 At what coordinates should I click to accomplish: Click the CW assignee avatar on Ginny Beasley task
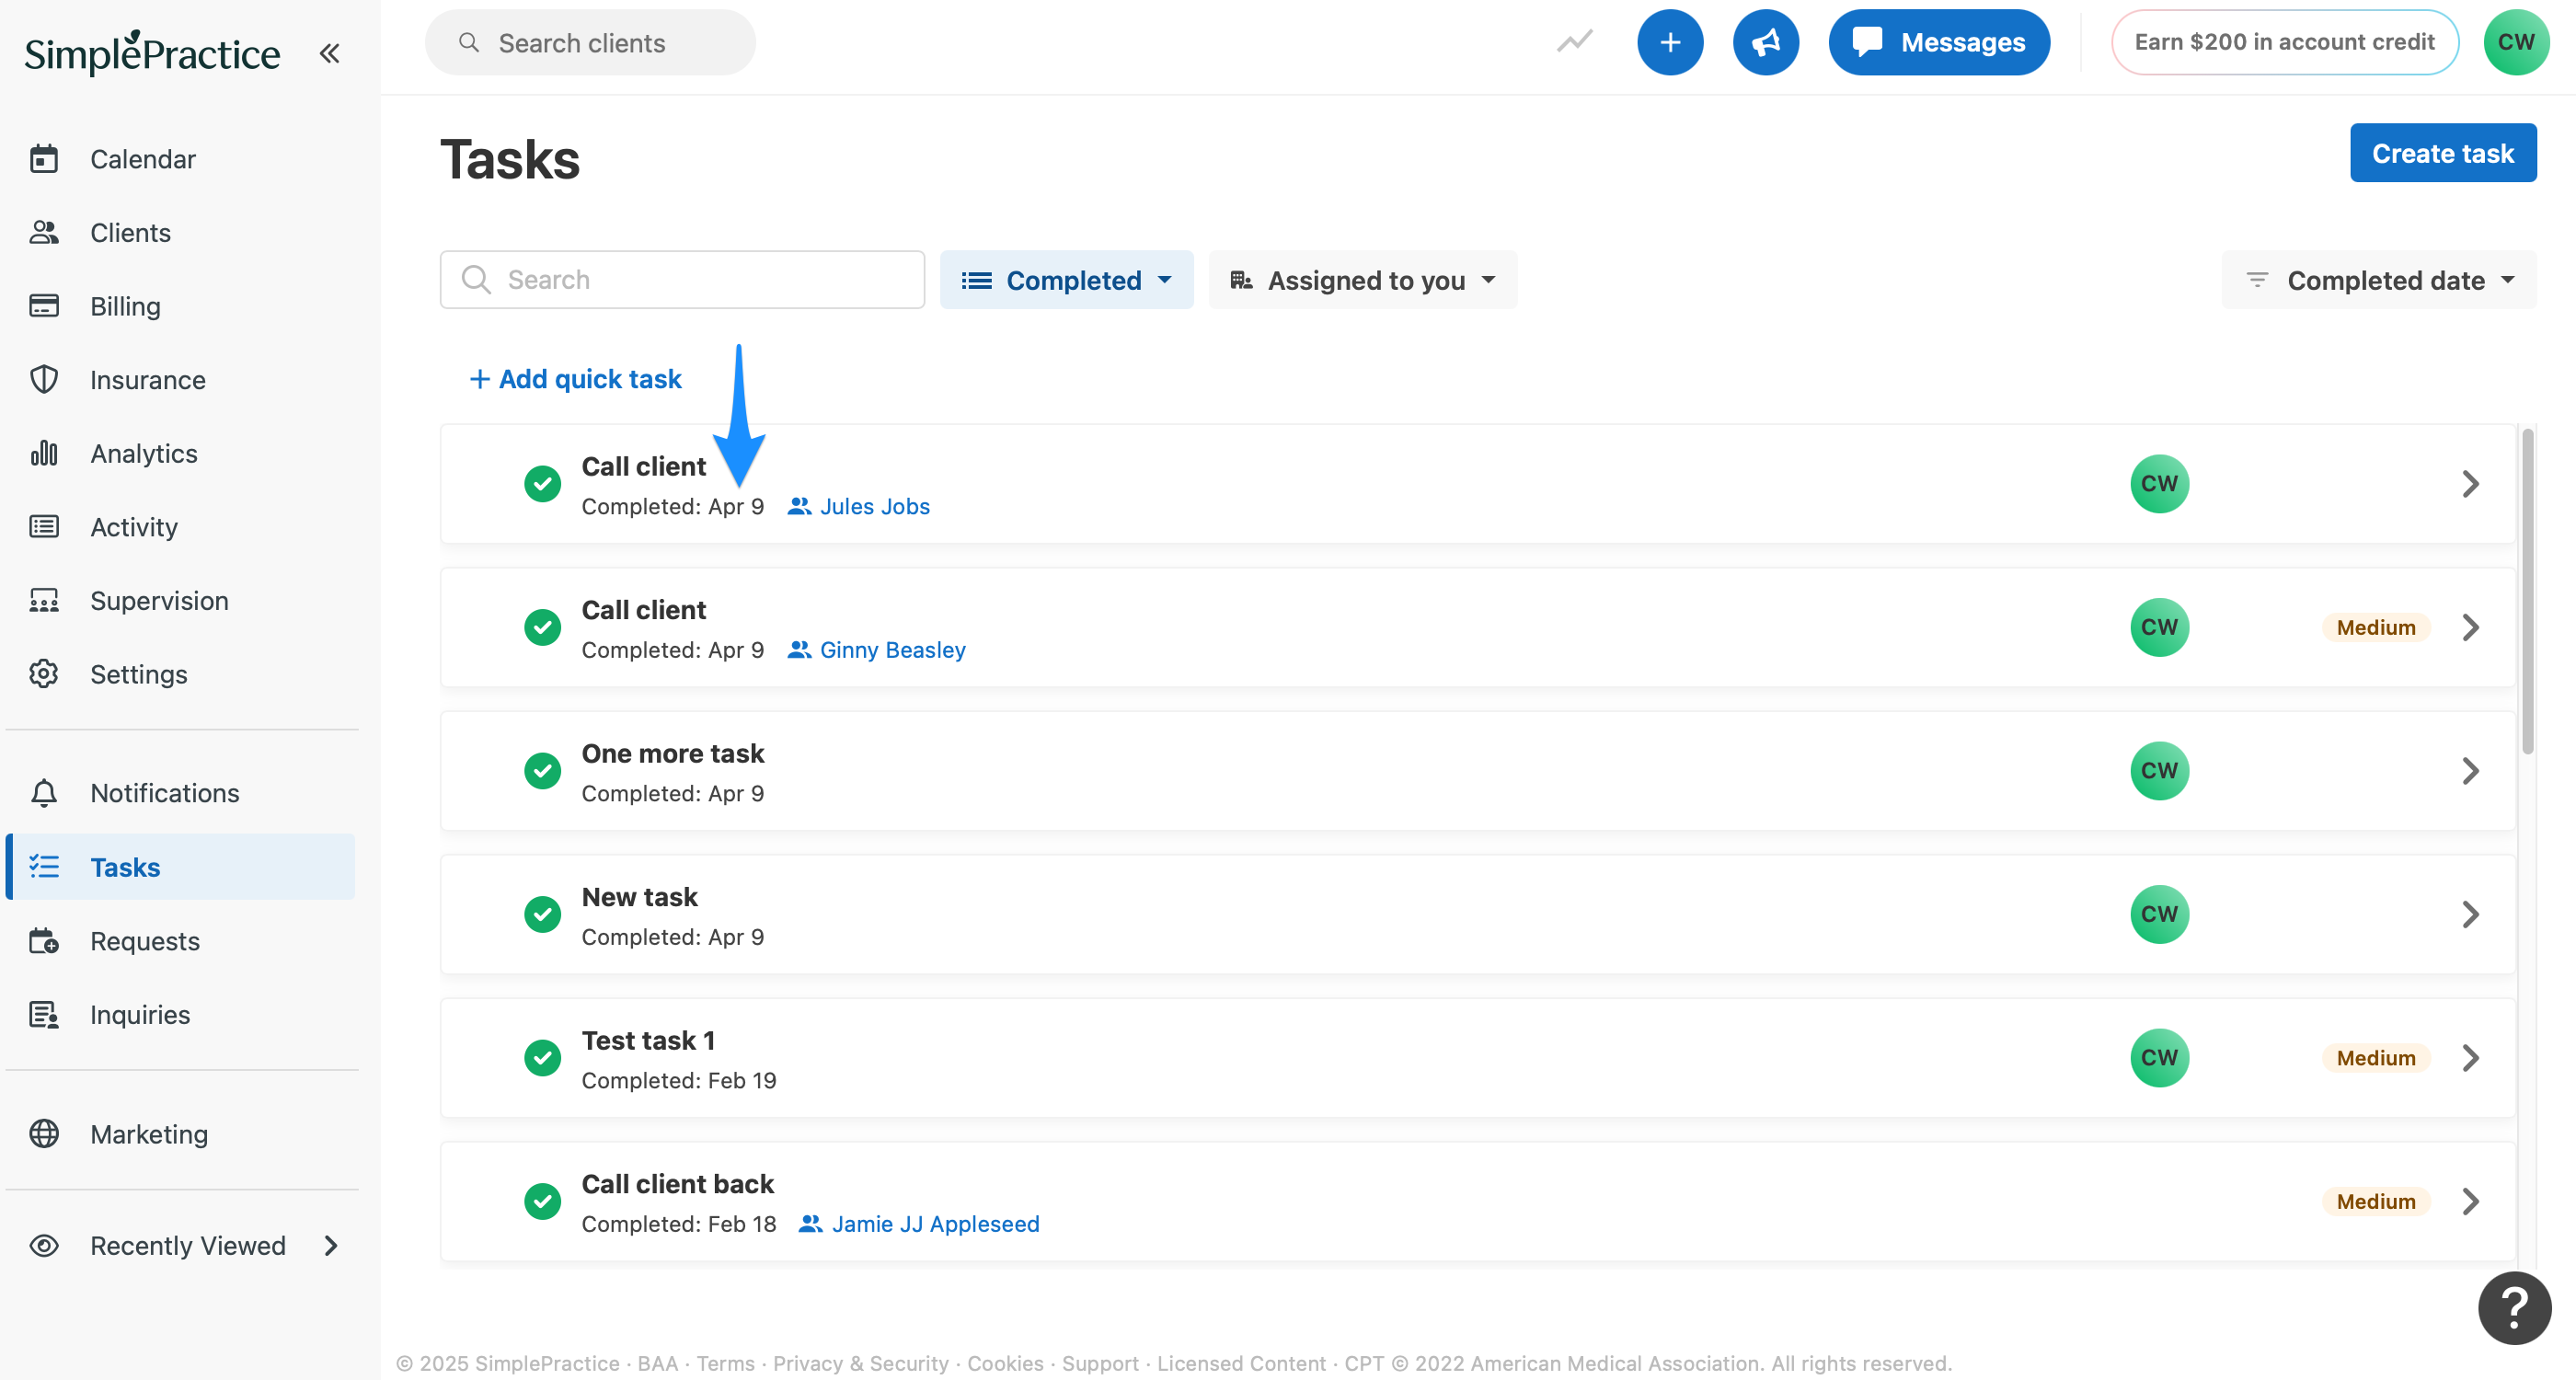pyautogui.click(x=2160, y=627)
